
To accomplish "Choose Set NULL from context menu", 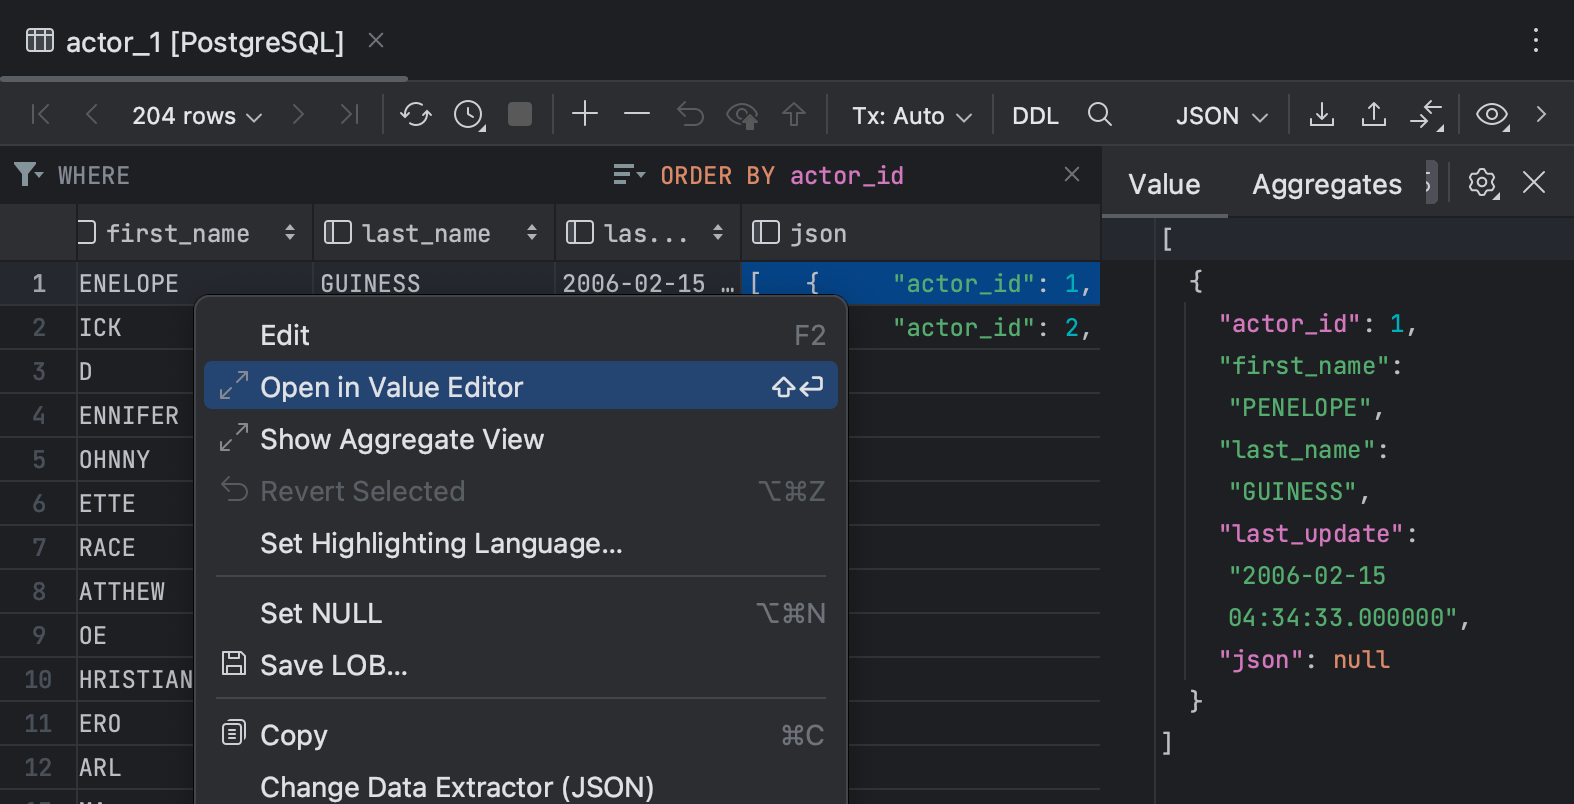I will tap(321, 613).
